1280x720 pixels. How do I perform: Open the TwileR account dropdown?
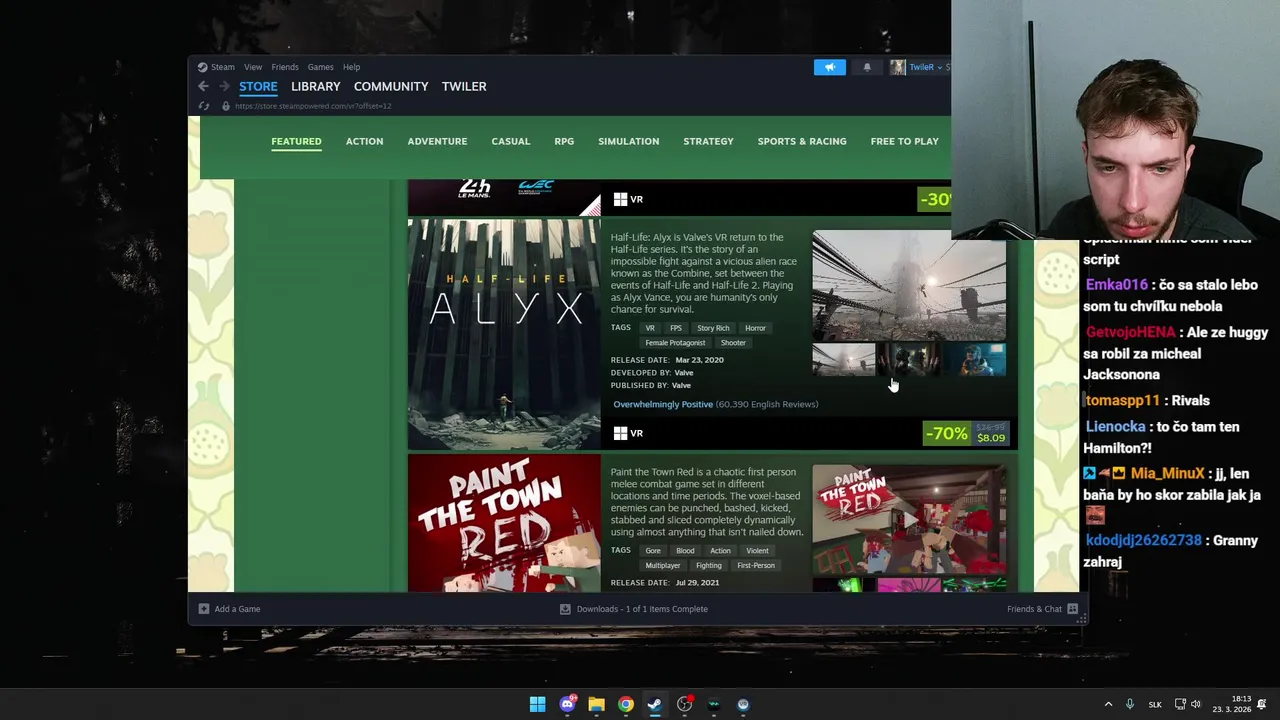coord(927,67)
